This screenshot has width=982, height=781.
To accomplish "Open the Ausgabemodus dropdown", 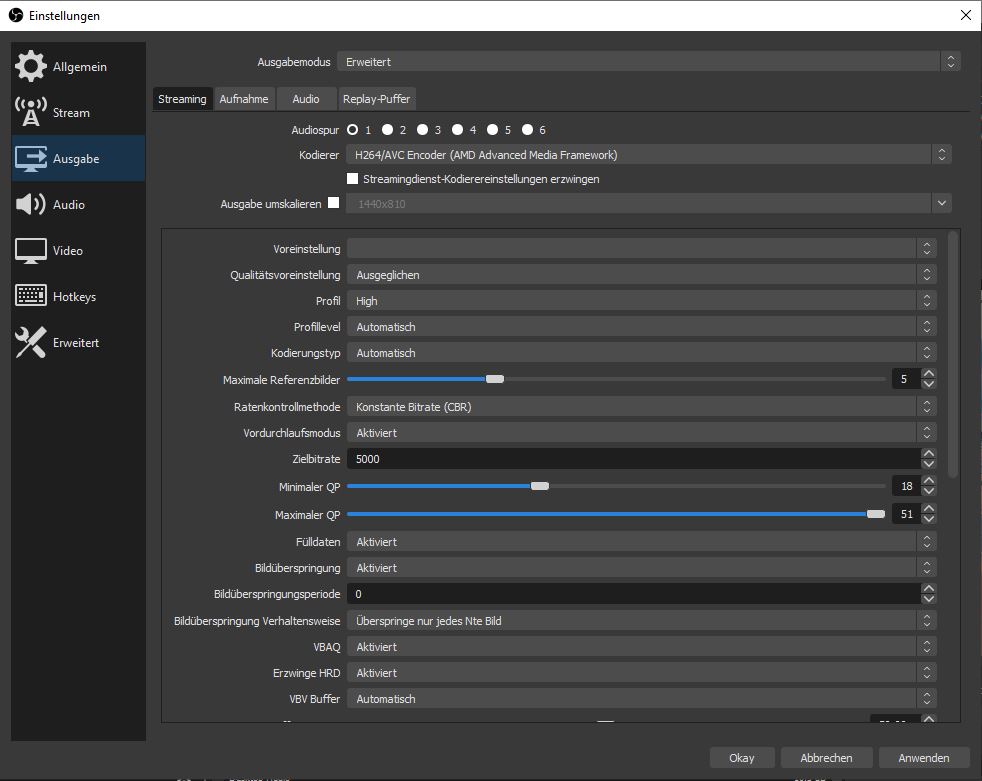I will [648, 62].
